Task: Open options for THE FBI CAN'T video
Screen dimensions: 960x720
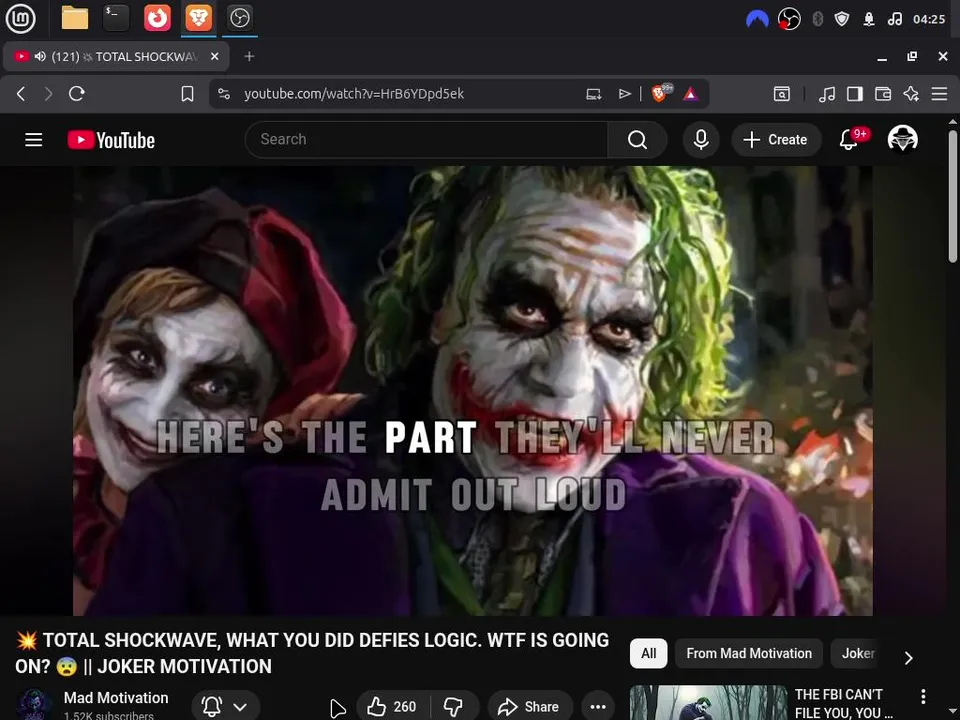Action: click(x=923, y=696)
